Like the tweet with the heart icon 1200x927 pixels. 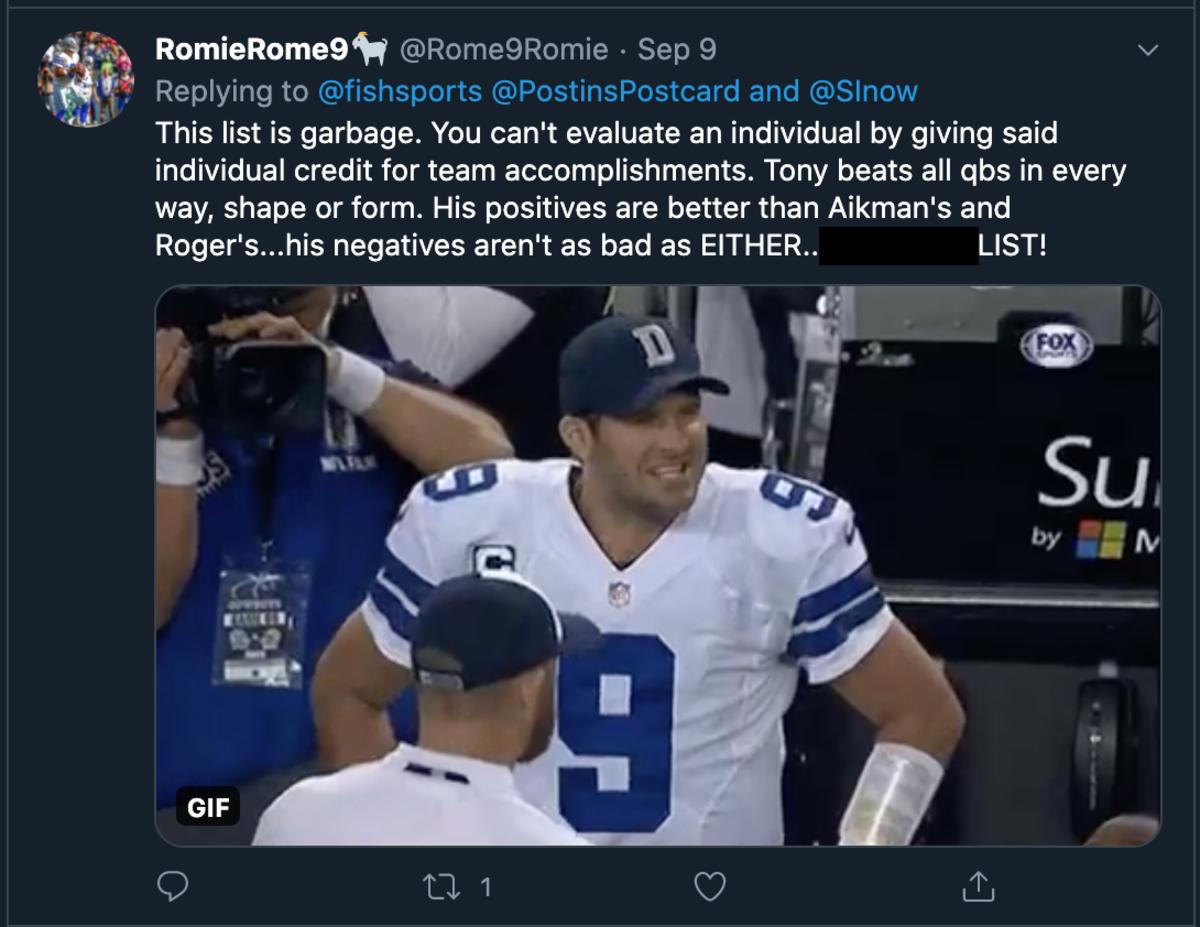(709, 885)
